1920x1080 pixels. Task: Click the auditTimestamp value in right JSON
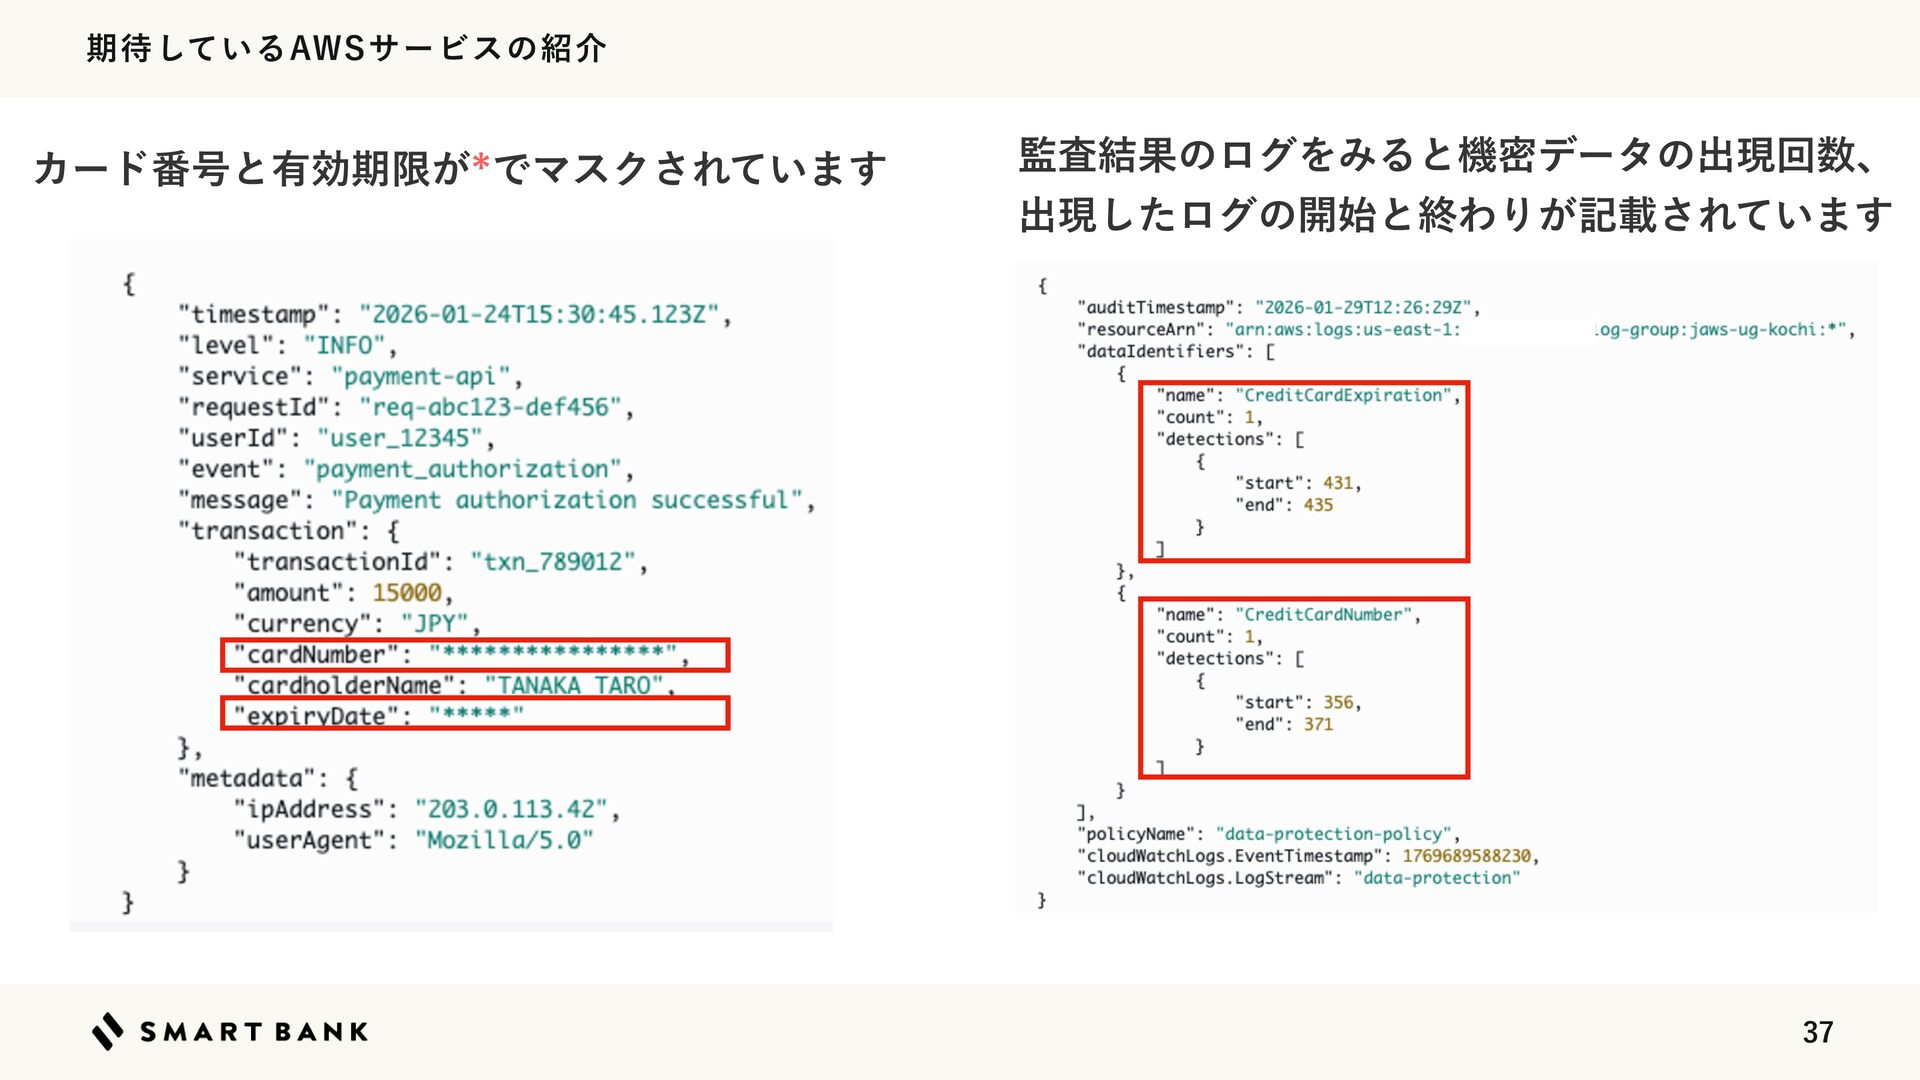(x=1362, y=307)
